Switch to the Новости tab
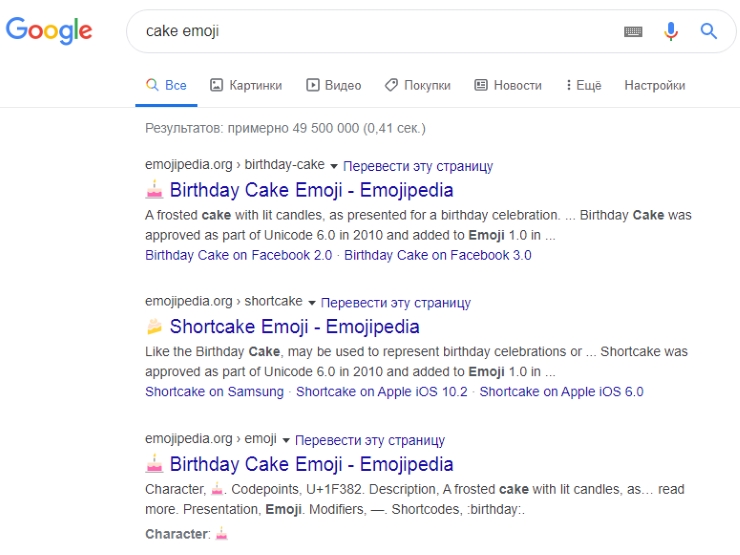This screenshot has width=740, height=555. 508,85
